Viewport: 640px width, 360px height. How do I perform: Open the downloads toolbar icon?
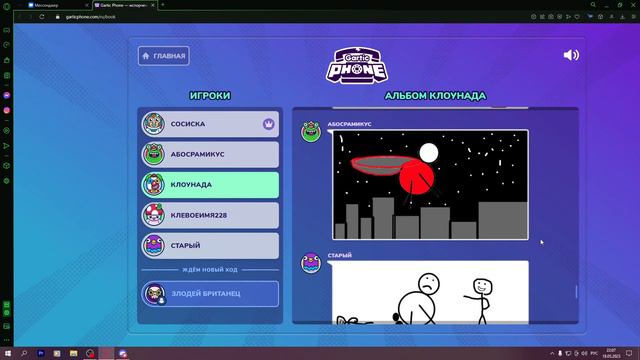[x=622, y=17]
